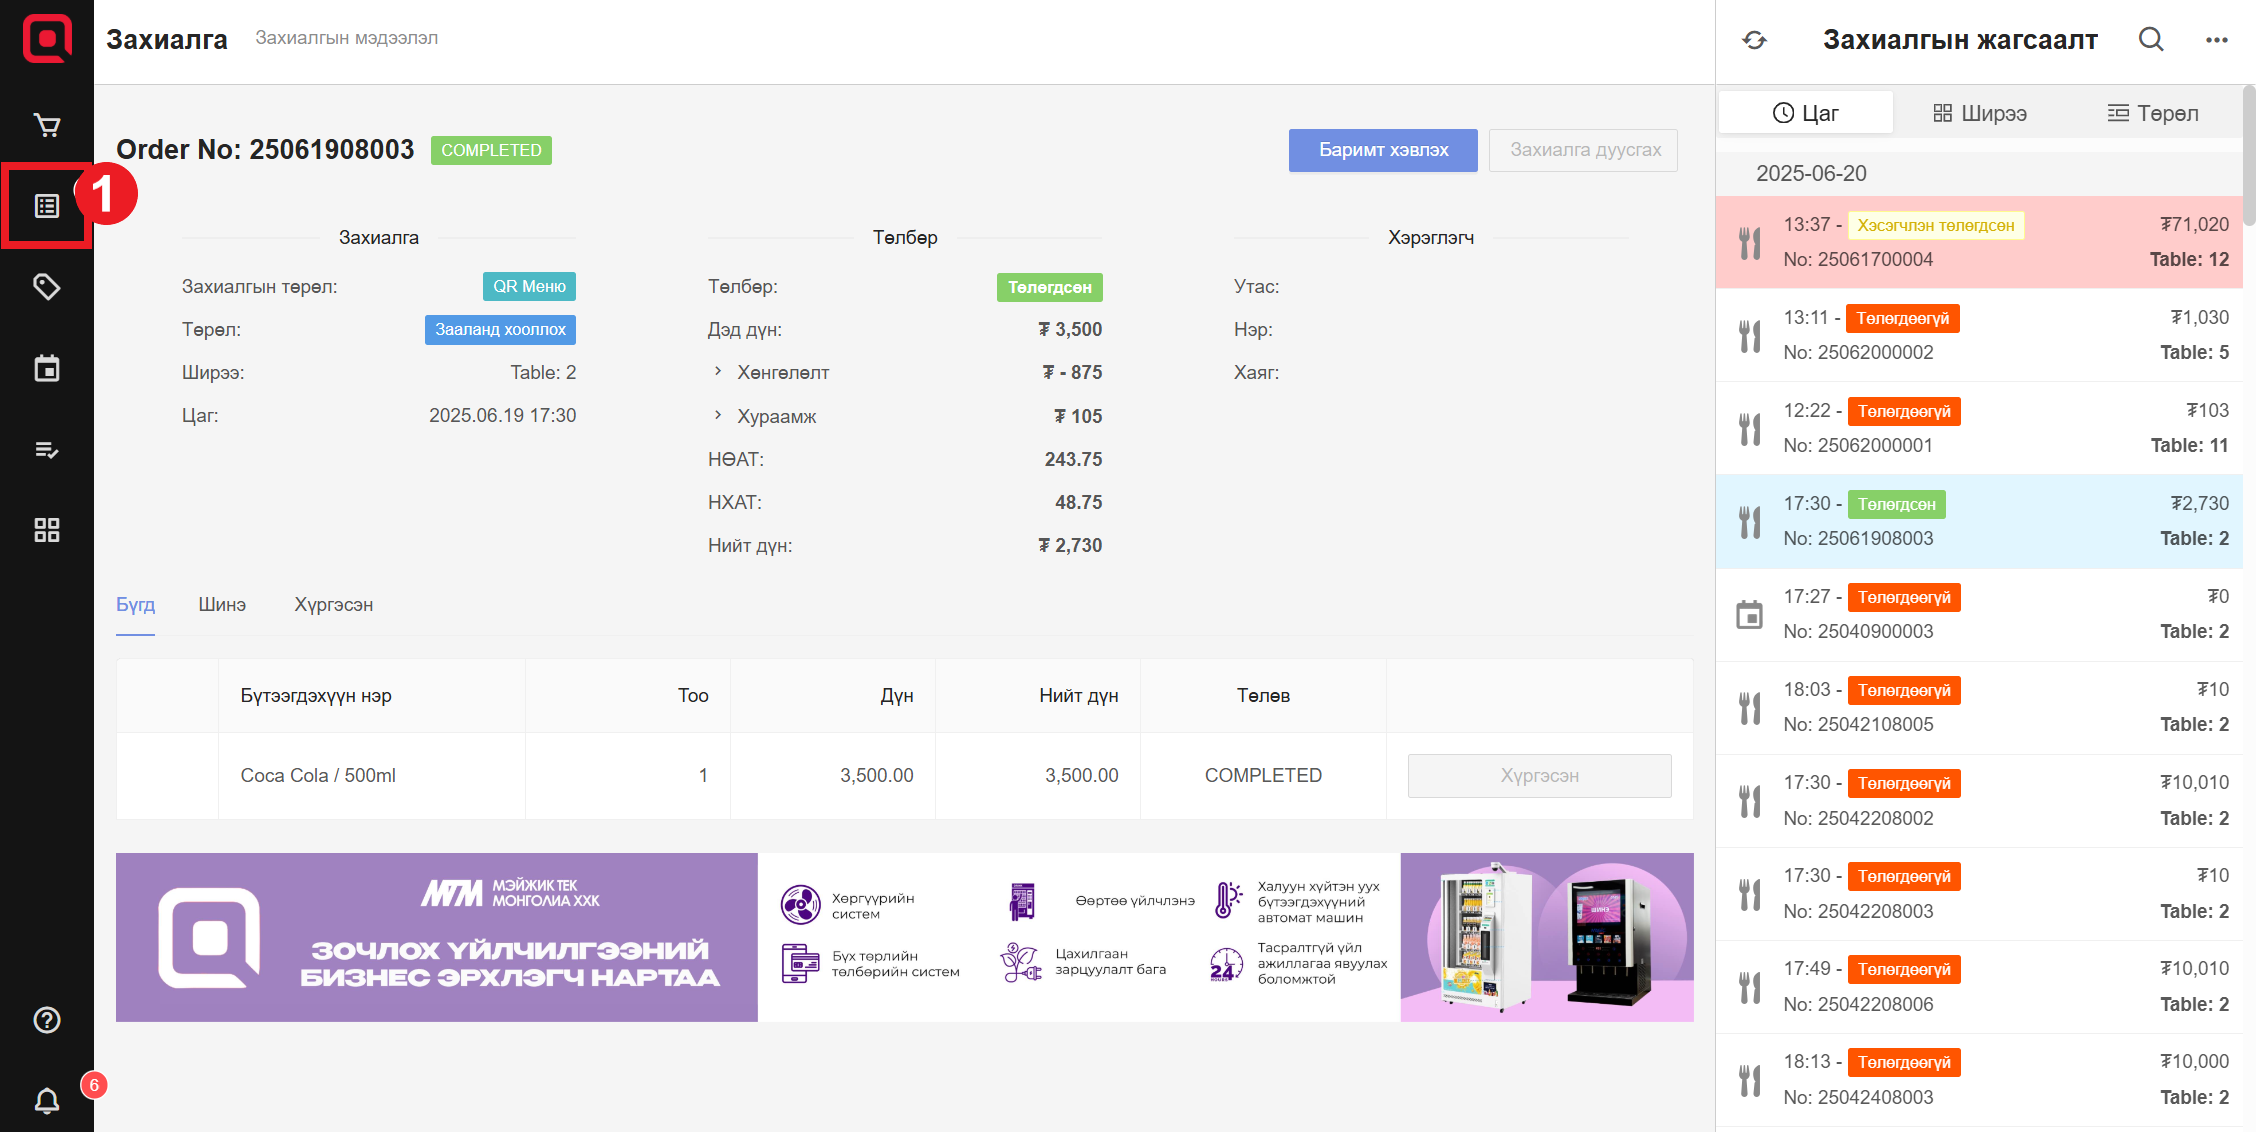Viewport: 2256px width, 1132px height.
Task: Open notifications bell with 6 badge
Action: click(x=47, y=1101)
